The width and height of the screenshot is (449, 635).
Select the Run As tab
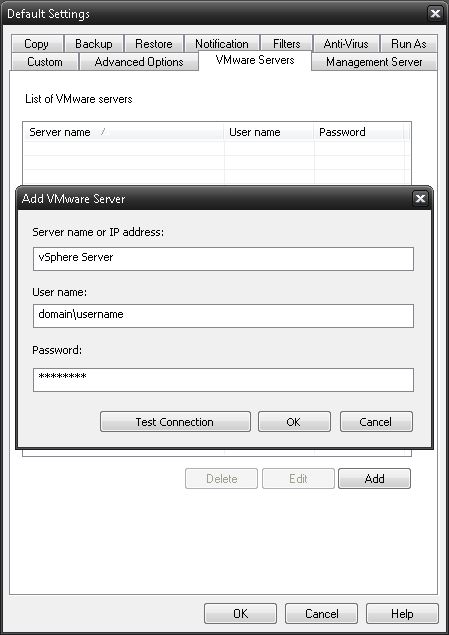click(x=409, y=44)
